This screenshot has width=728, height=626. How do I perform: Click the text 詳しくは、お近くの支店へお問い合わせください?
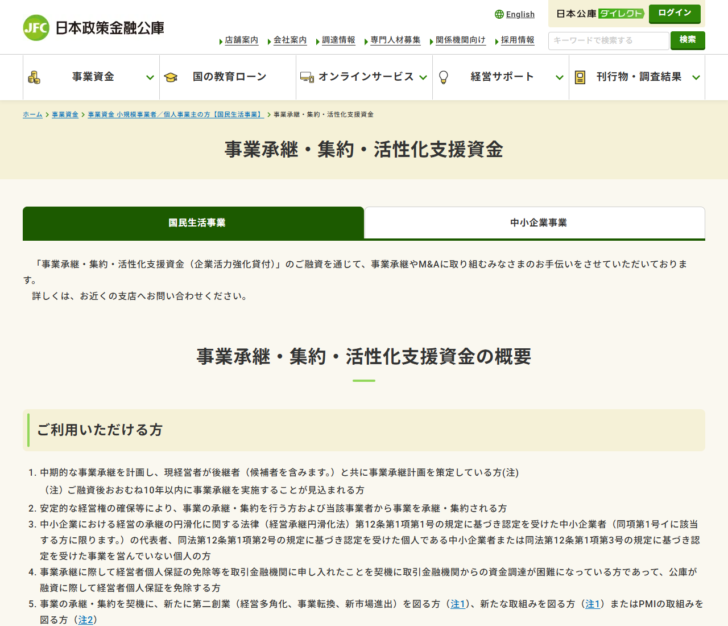pyautogui.click(x=140, y=296)
